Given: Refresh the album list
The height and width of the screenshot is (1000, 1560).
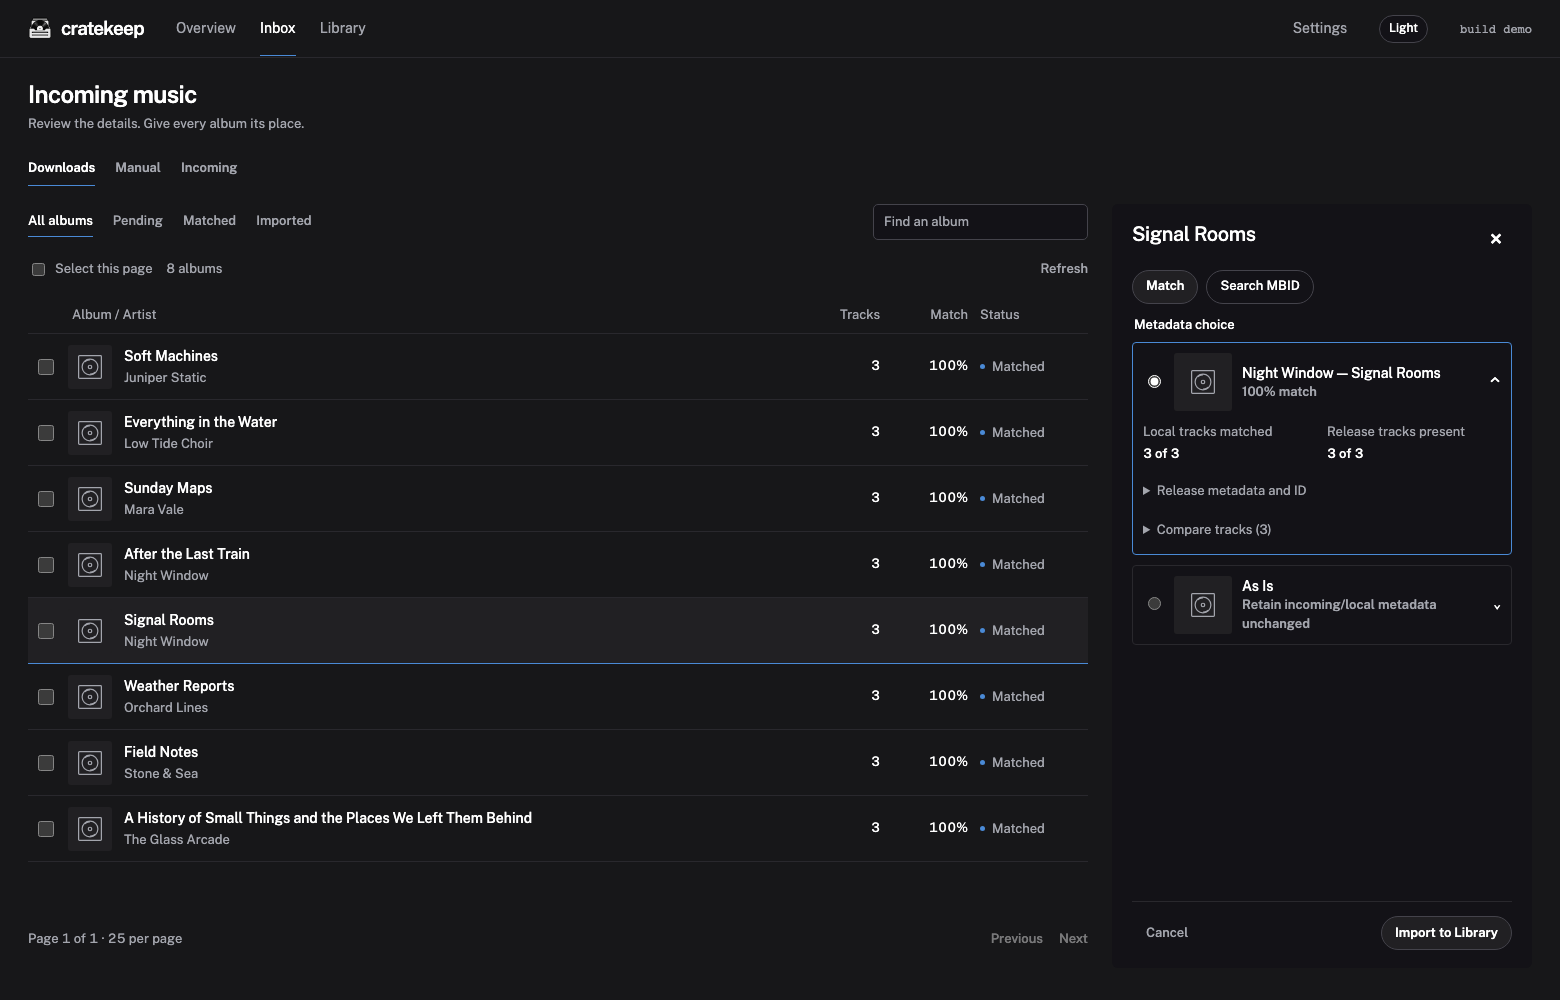Looking at the screenshot, I should click(1064, 269).
